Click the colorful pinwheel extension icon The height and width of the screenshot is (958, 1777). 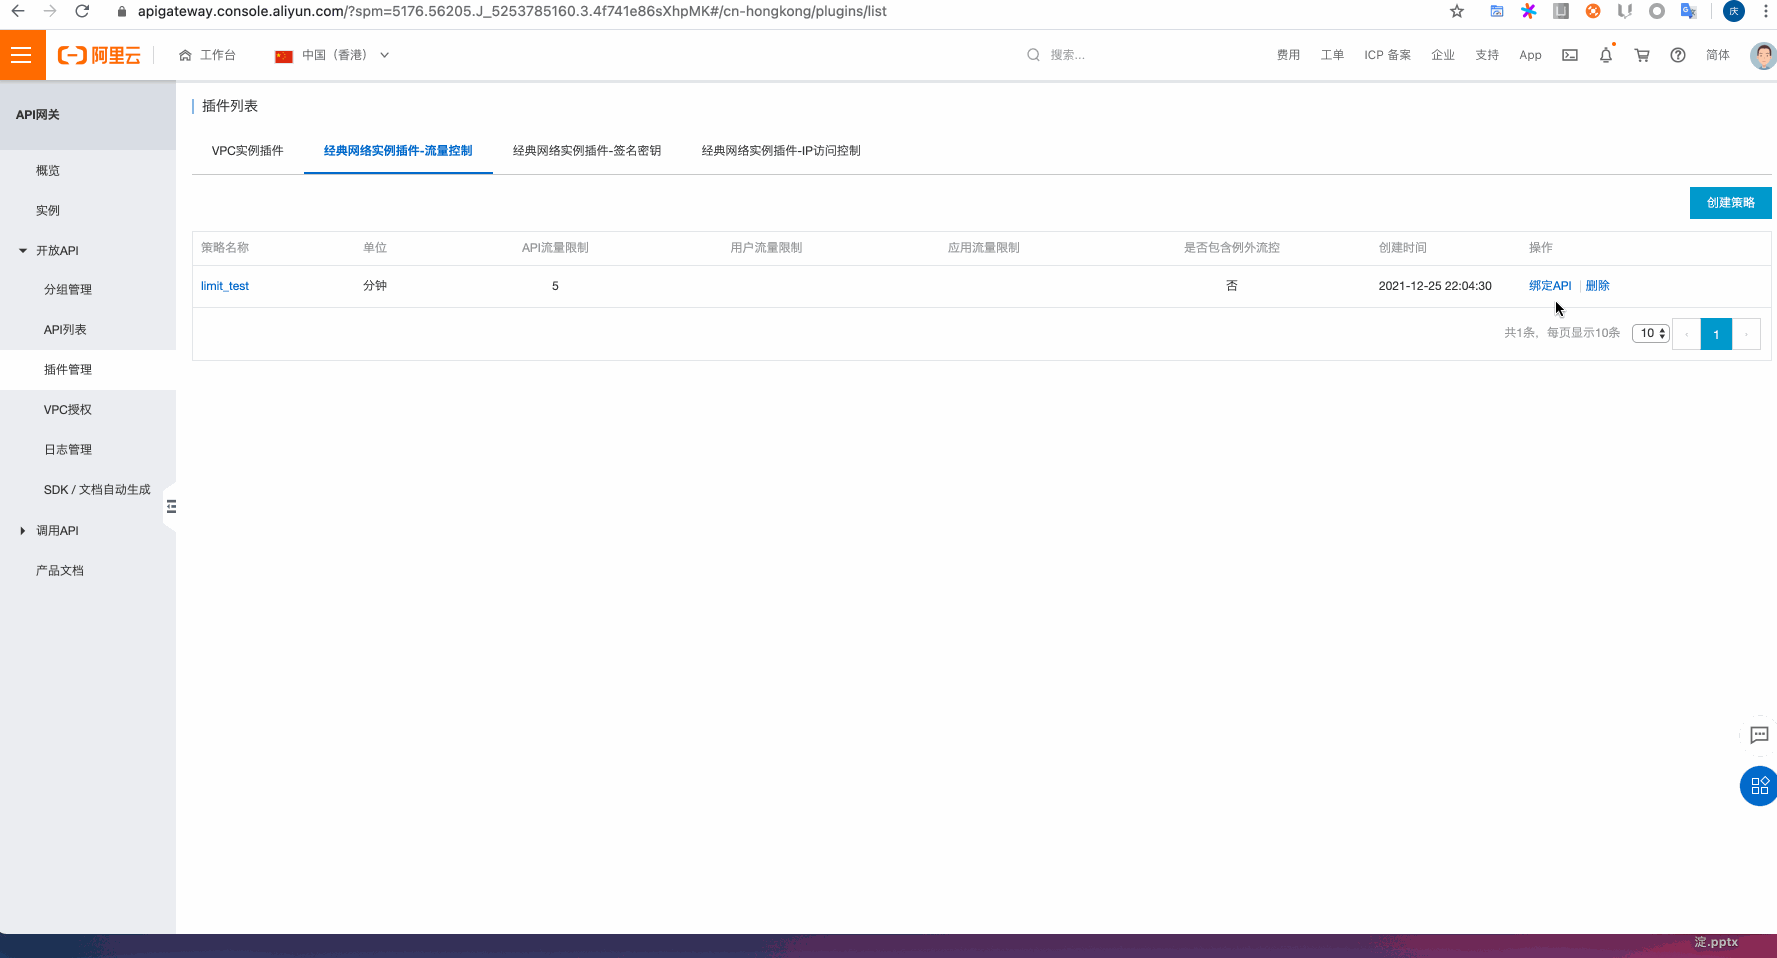pos(1529,11)
